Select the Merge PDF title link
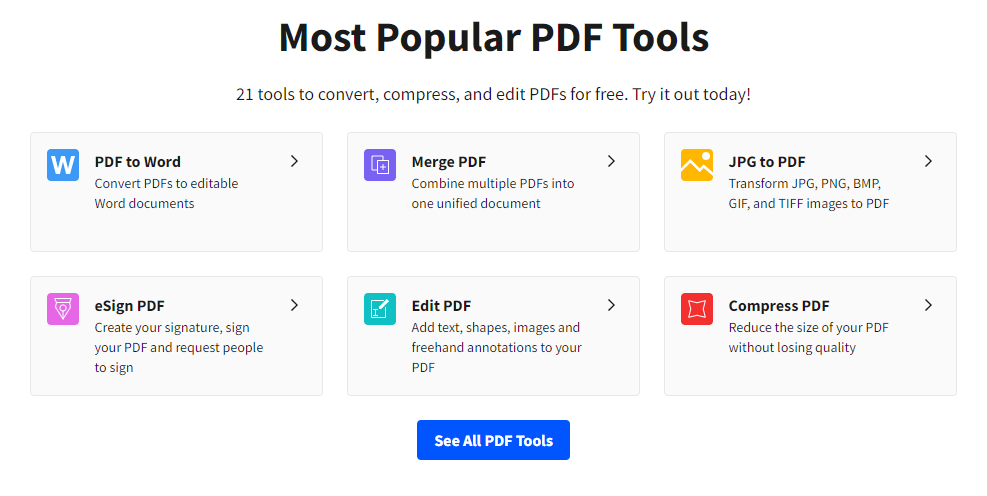The width and height of the screenshot is (987, 496). [448, 162]
